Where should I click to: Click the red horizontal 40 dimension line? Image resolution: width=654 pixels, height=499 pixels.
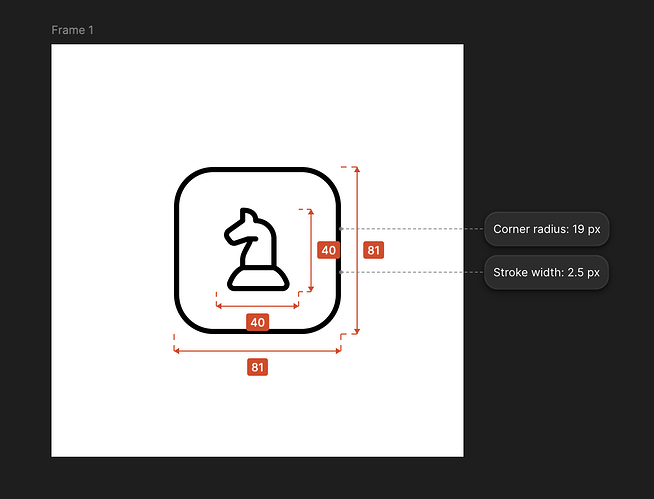coord(235,305)
